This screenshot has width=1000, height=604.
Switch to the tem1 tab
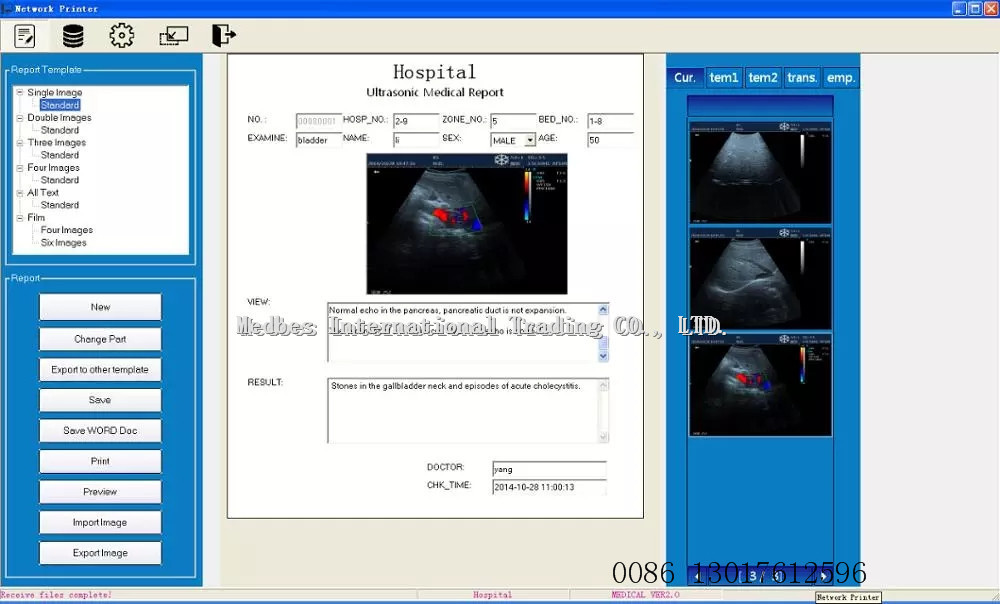(724, 78)
